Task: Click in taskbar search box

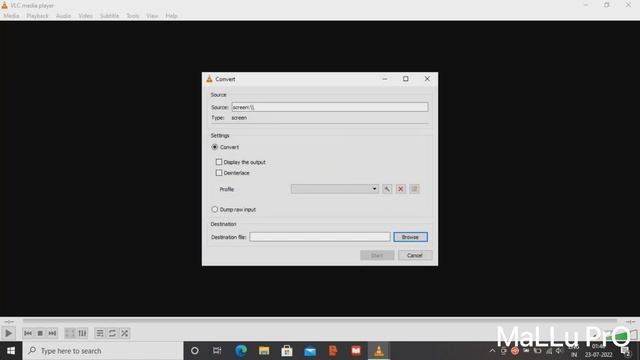Action: point(103,351)
